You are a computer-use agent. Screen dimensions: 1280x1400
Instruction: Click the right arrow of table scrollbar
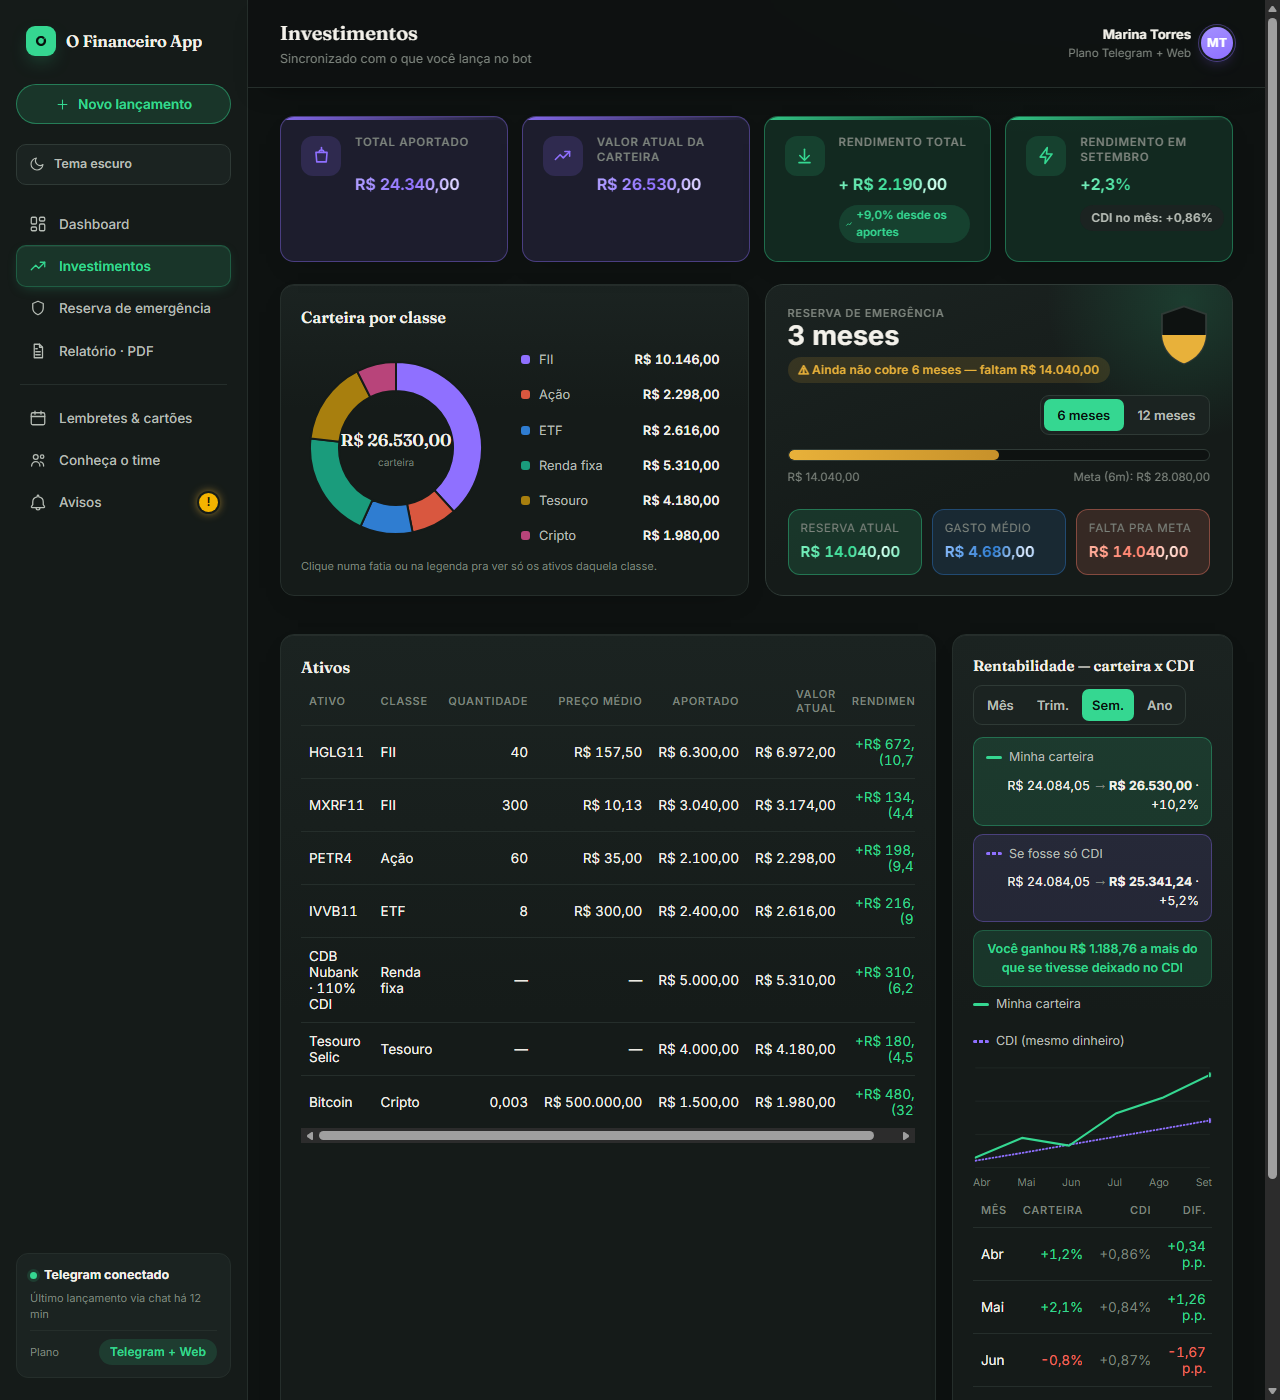pyautogui.click(x=906, y=1136)
